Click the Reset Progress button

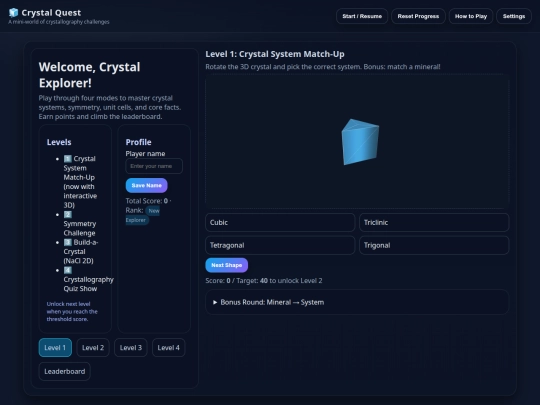418,16
